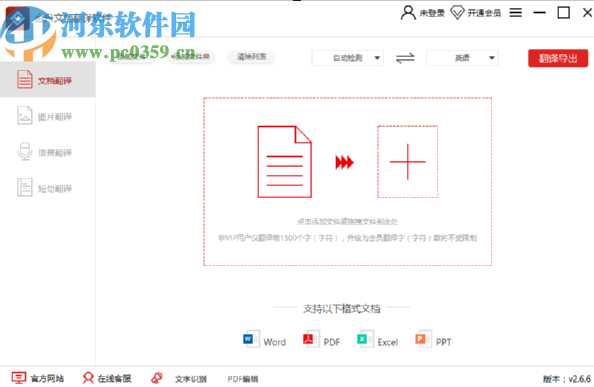Open 在线客服 online support
The image size is (594, 387).
pyautogui.click(x=114, y=378)
